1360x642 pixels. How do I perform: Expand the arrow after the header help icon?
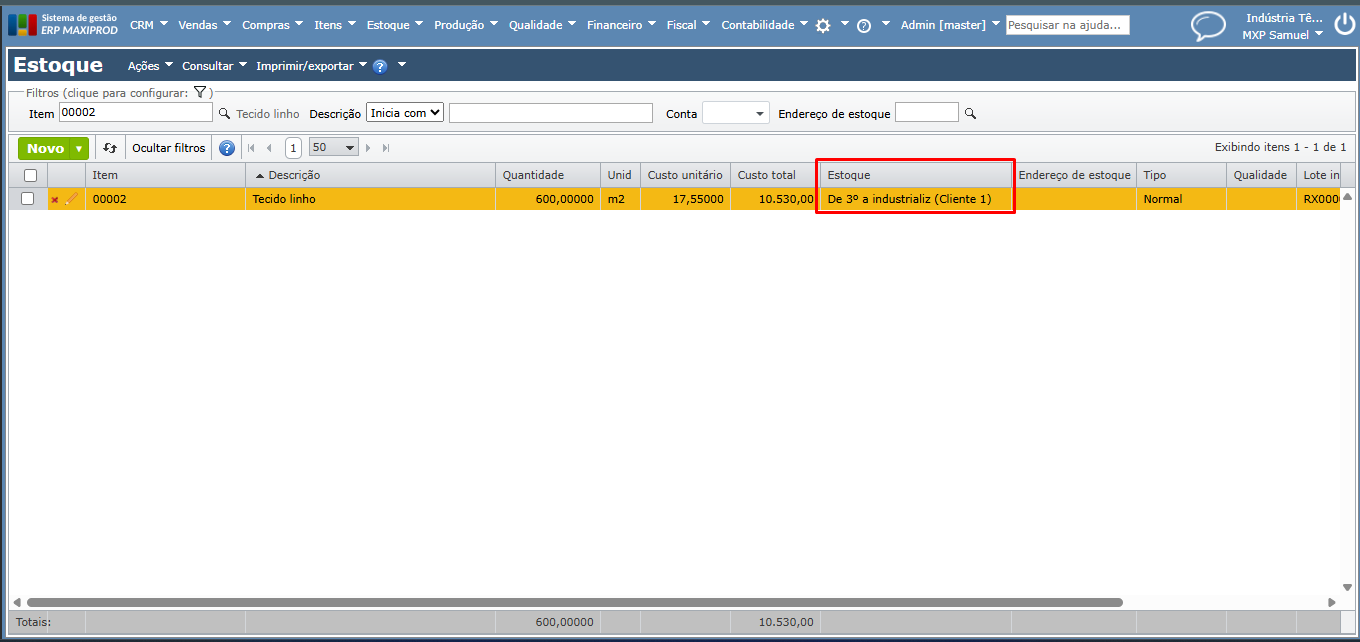coord(401,66)
